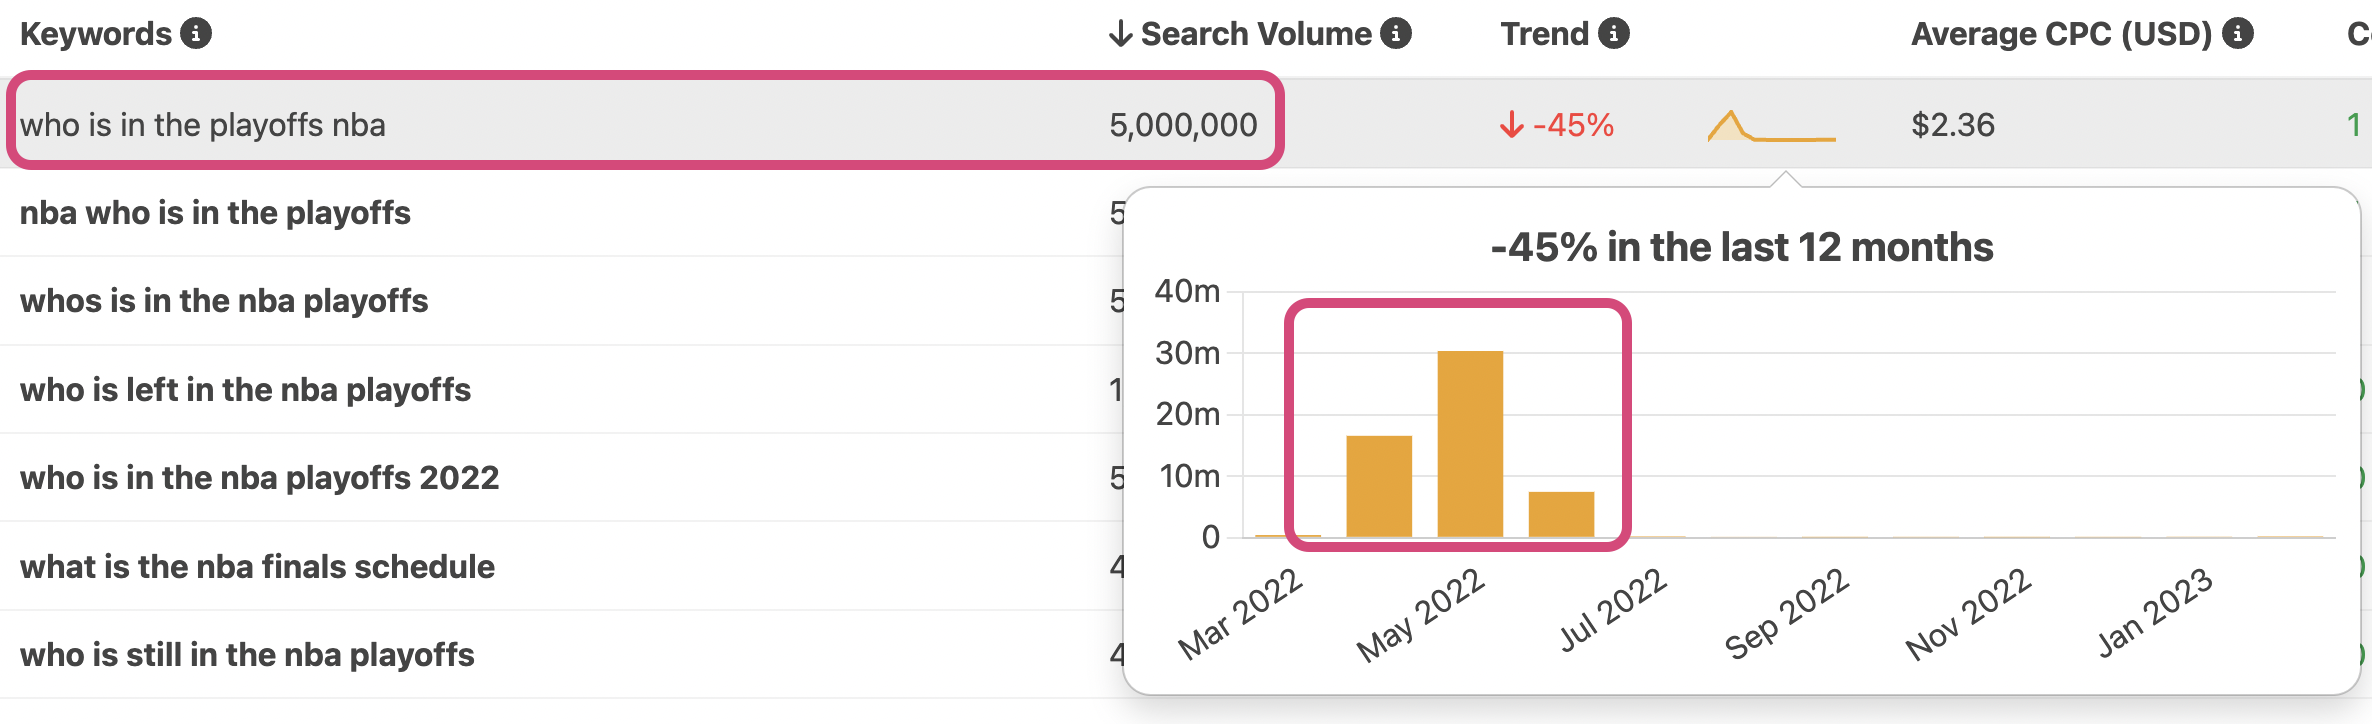Click the Average CPC (USD) column header
The width and height of the screenshot is (2372, 724).
click(x=2062, y=34)
